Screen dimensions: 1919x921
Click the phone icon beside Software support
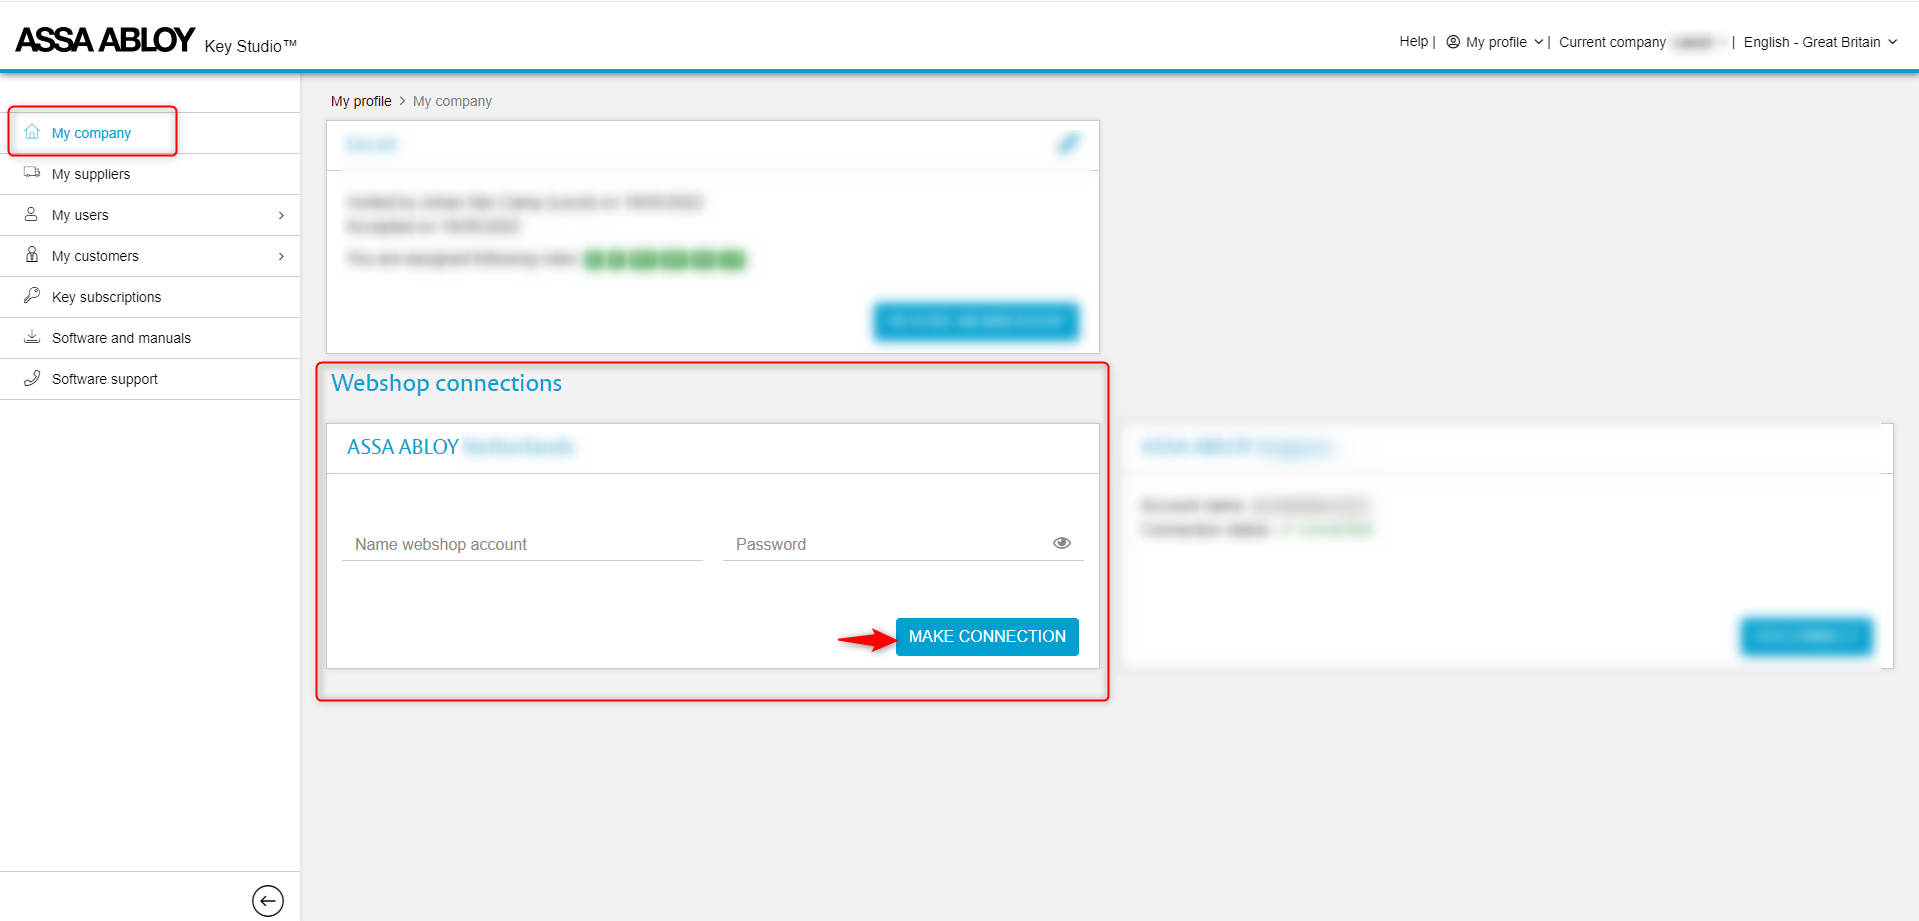click(32, 378)
